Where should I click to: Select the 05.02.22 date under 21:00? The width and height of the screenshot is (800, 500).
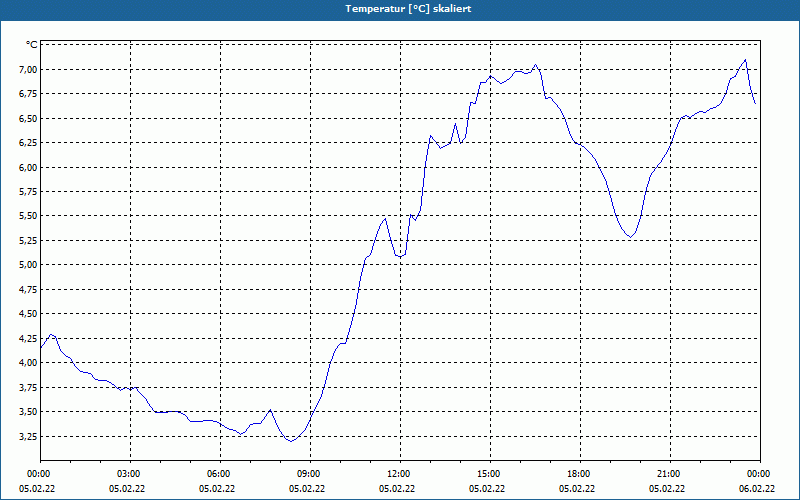(x=667, y=489)
